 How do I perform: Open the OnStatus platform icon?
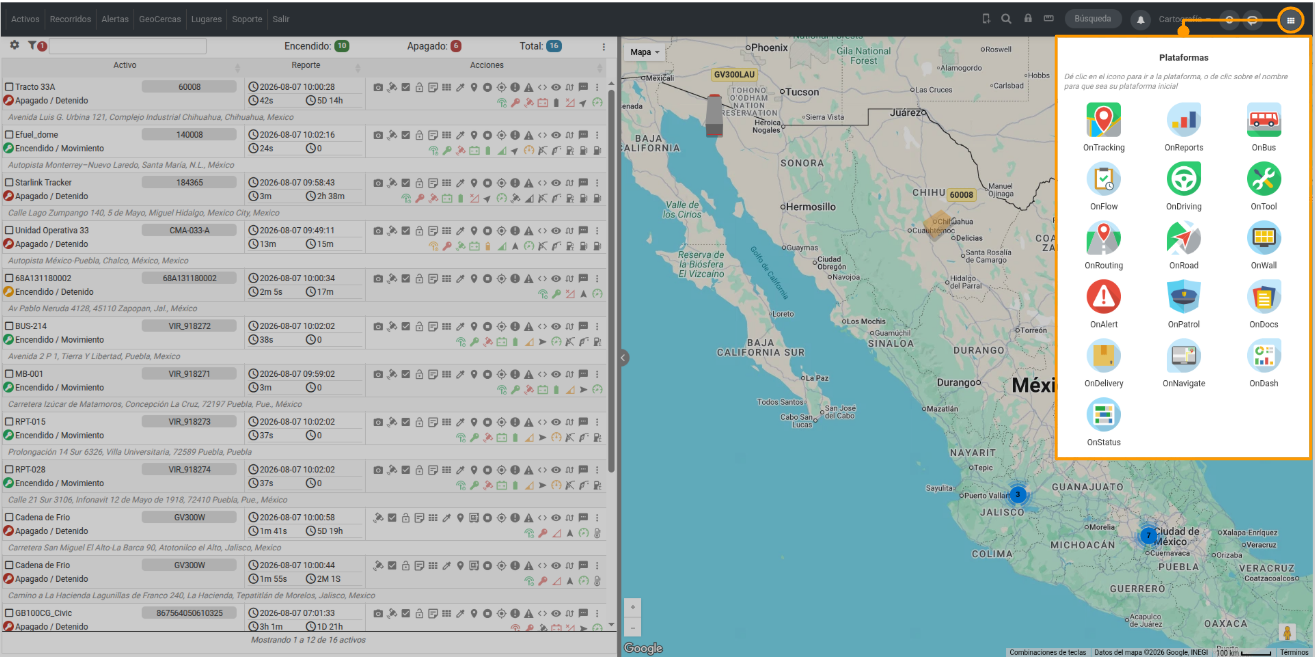pyautogui.click(x=1103, y=415)
